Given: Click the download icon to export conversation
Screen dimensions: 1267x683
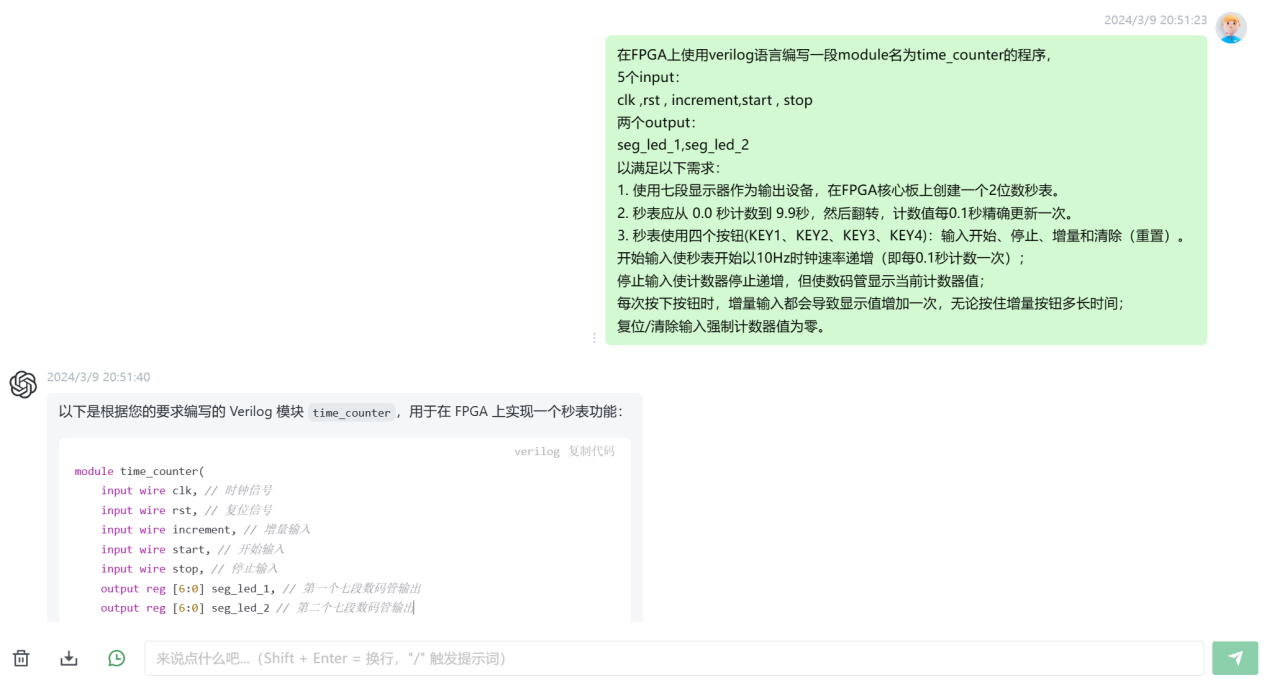Looking at the screenshot, I should pyautogui.click(x=69, y=658).
